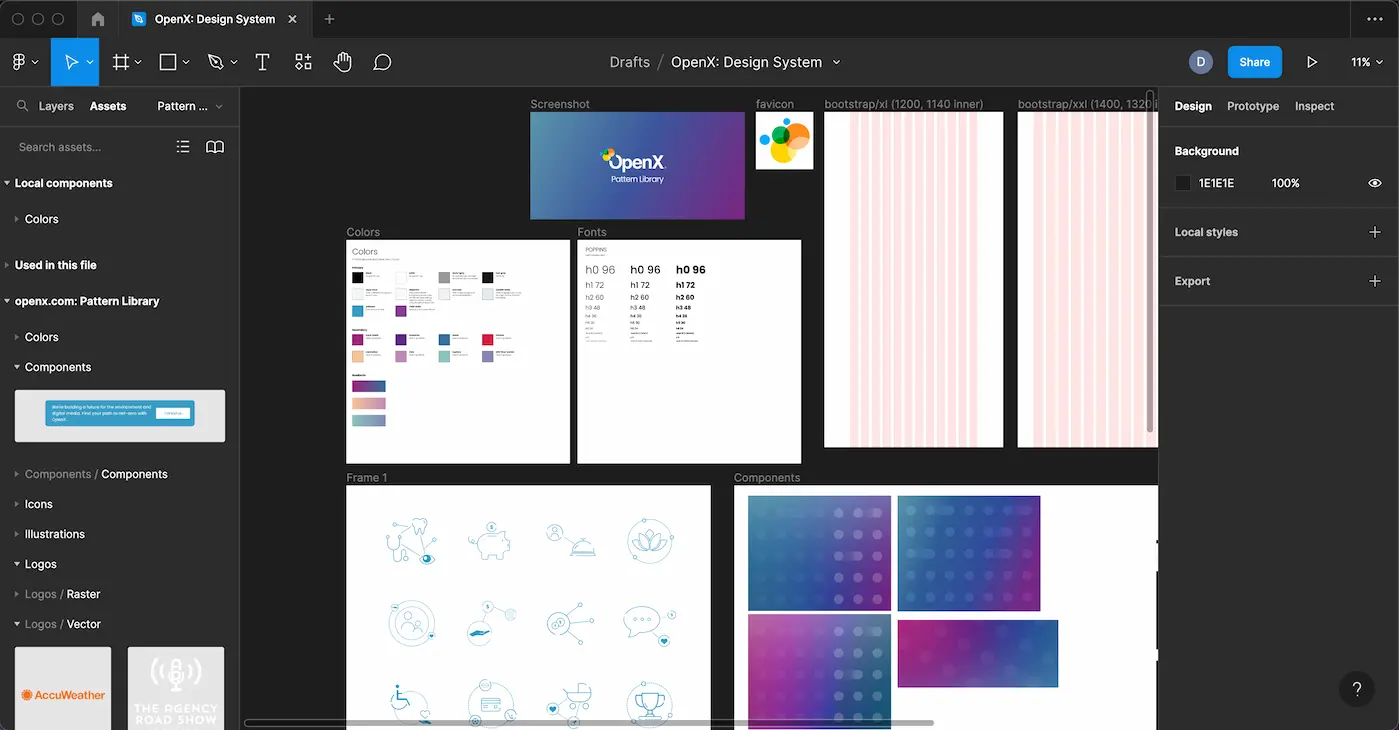Expand Used in this file section

7,265
